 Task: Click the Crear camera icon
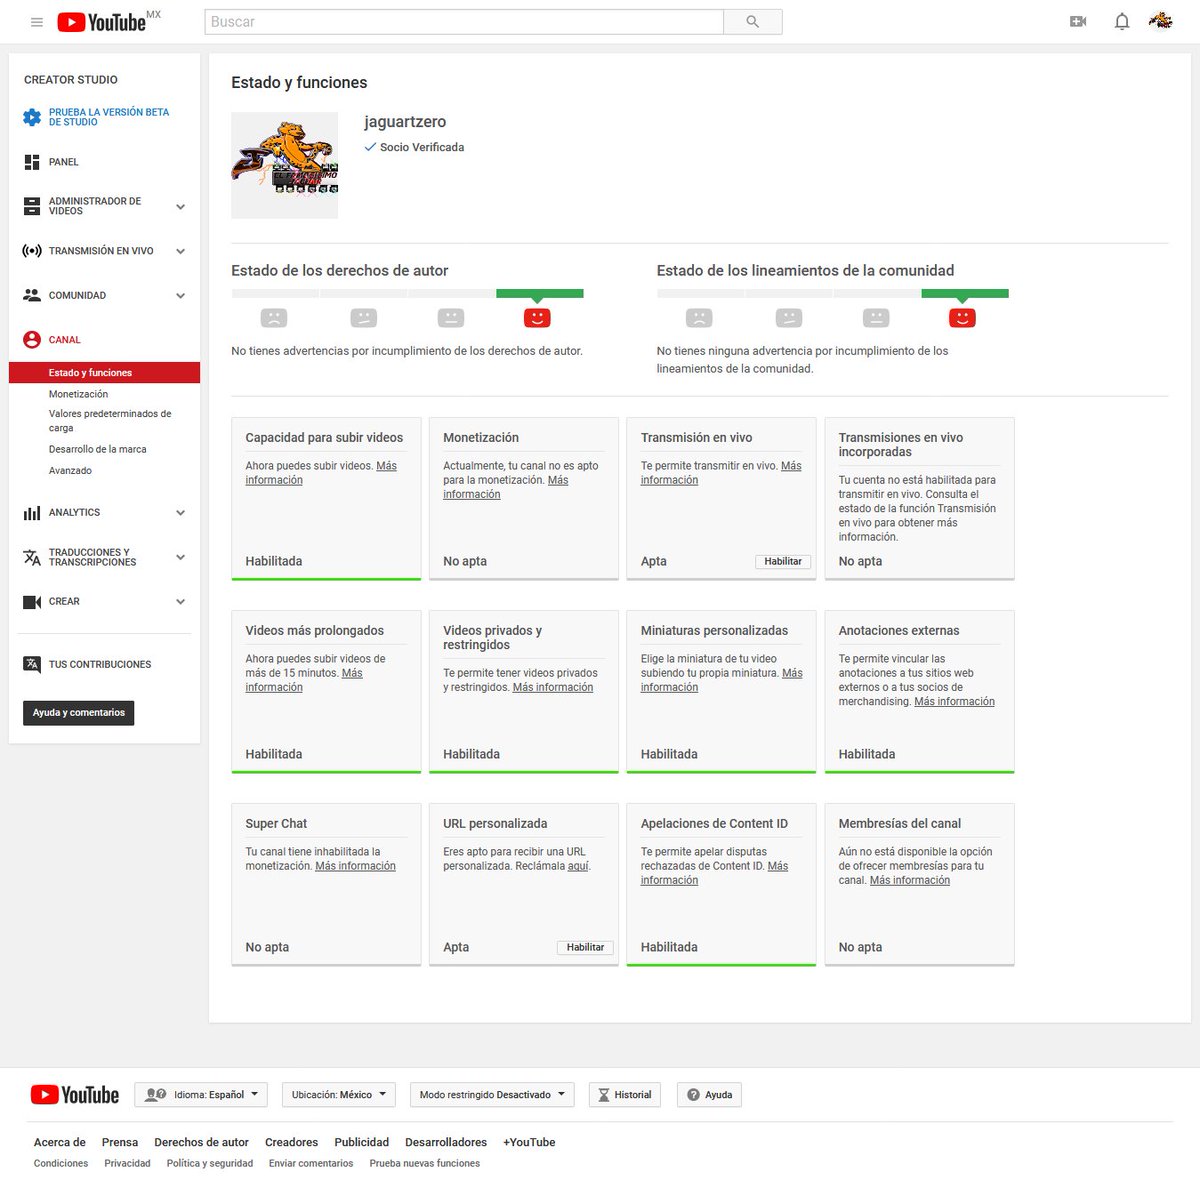click(x=32, y=602)
